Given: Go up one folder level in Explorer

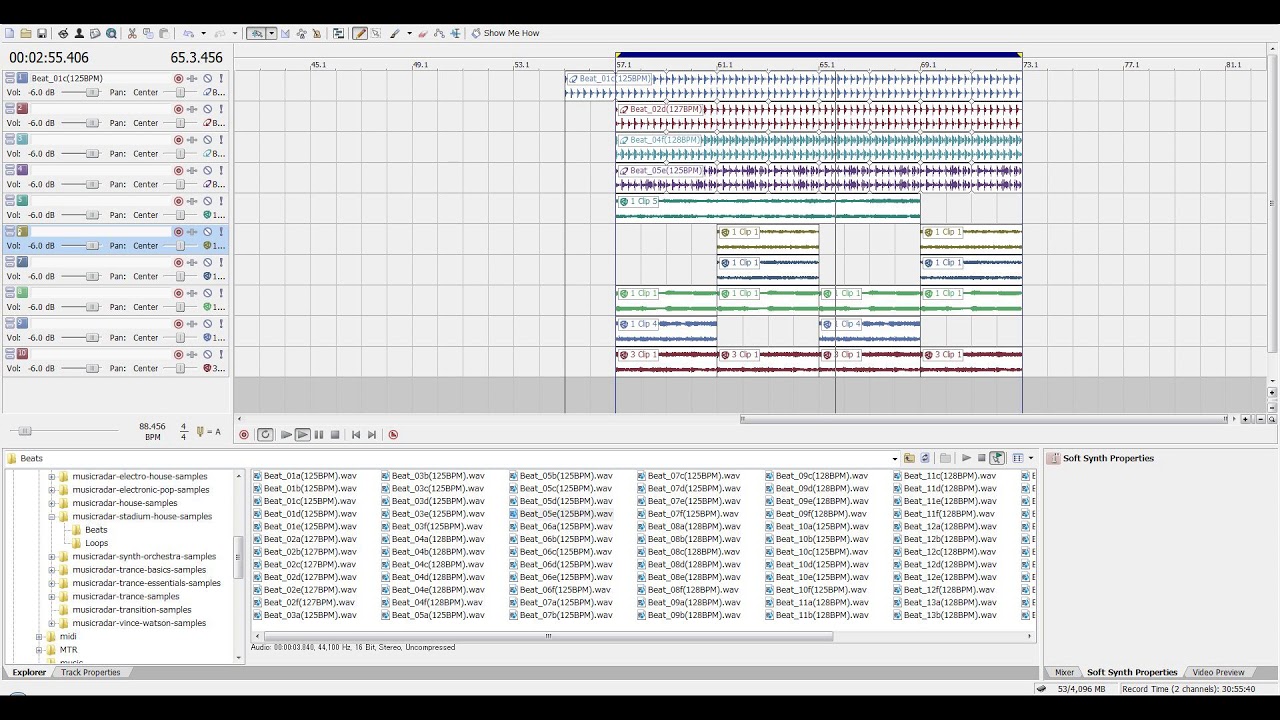Looking at the screenshot, I should 909,458.
